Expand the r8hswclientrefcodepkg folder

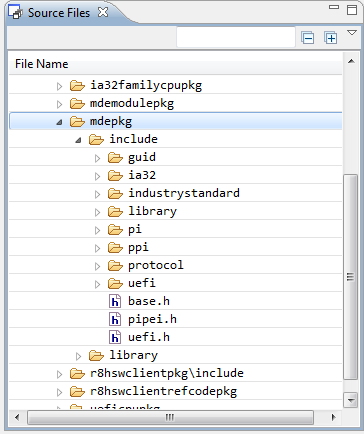pyautogui.click(x=59, y=393)
